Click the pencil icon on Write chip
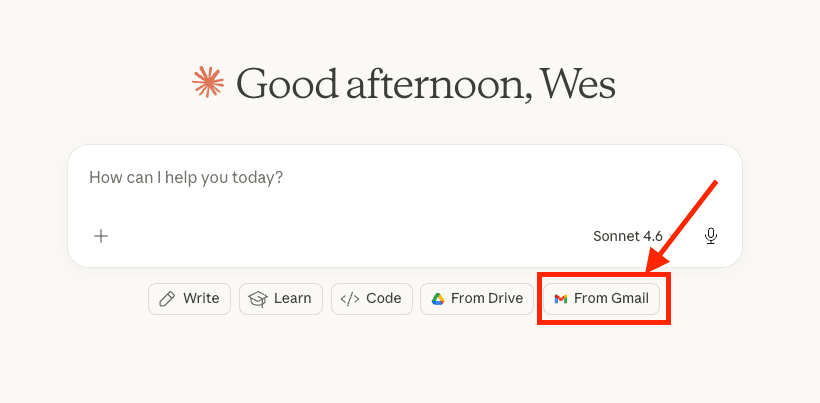 point(167,298)
